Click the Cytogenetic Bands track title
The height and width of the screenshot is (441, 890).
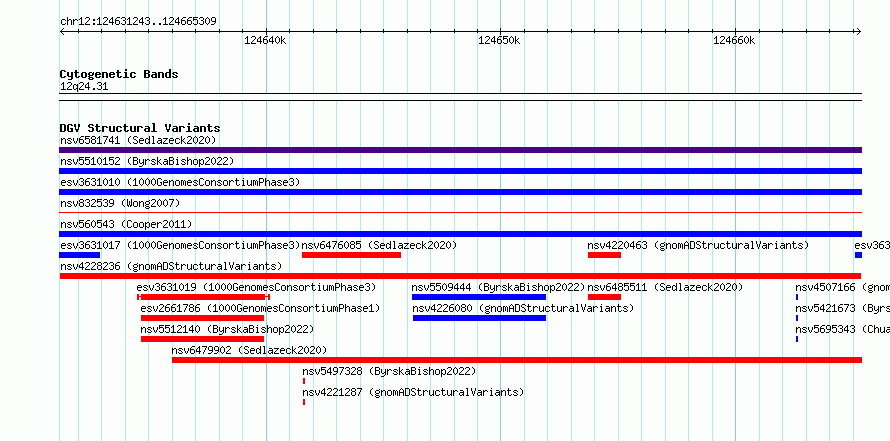click(x=119, y=74)
